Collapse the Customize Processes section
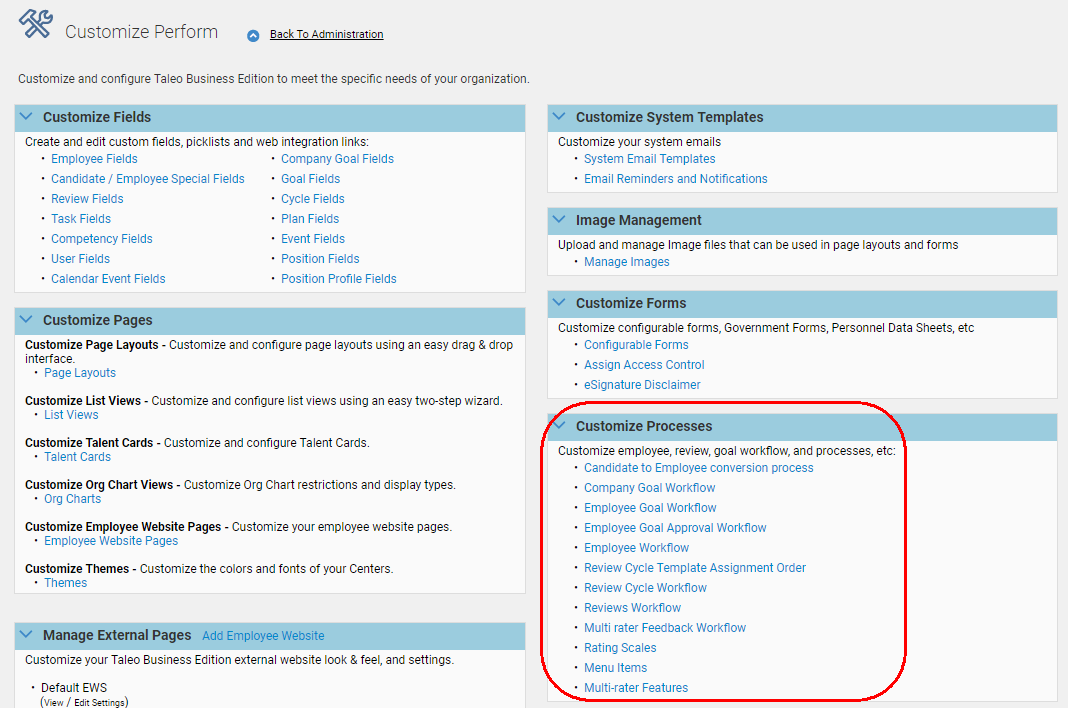This screenshot has height=708, width=1068. (x=559, y=425)
